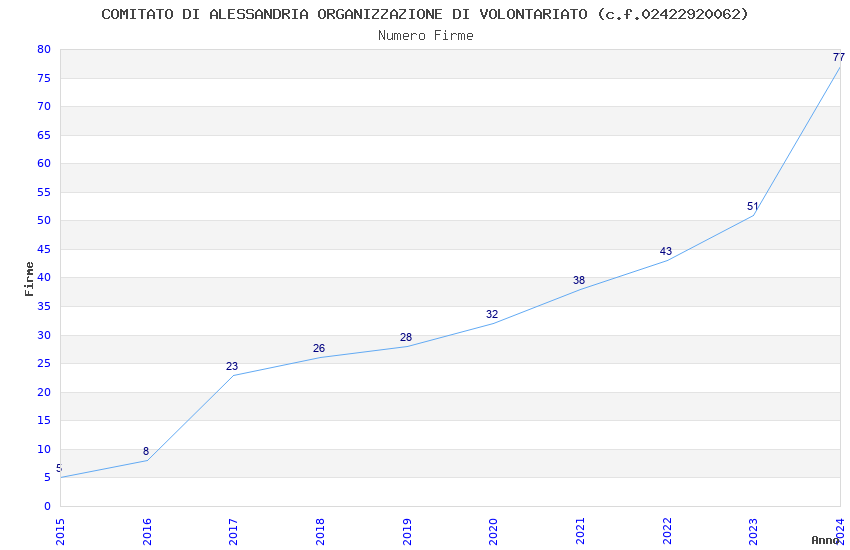This screenshot has width=850, height=550.
Task: Click y-axis tick value 0
Action: [47, 506]
